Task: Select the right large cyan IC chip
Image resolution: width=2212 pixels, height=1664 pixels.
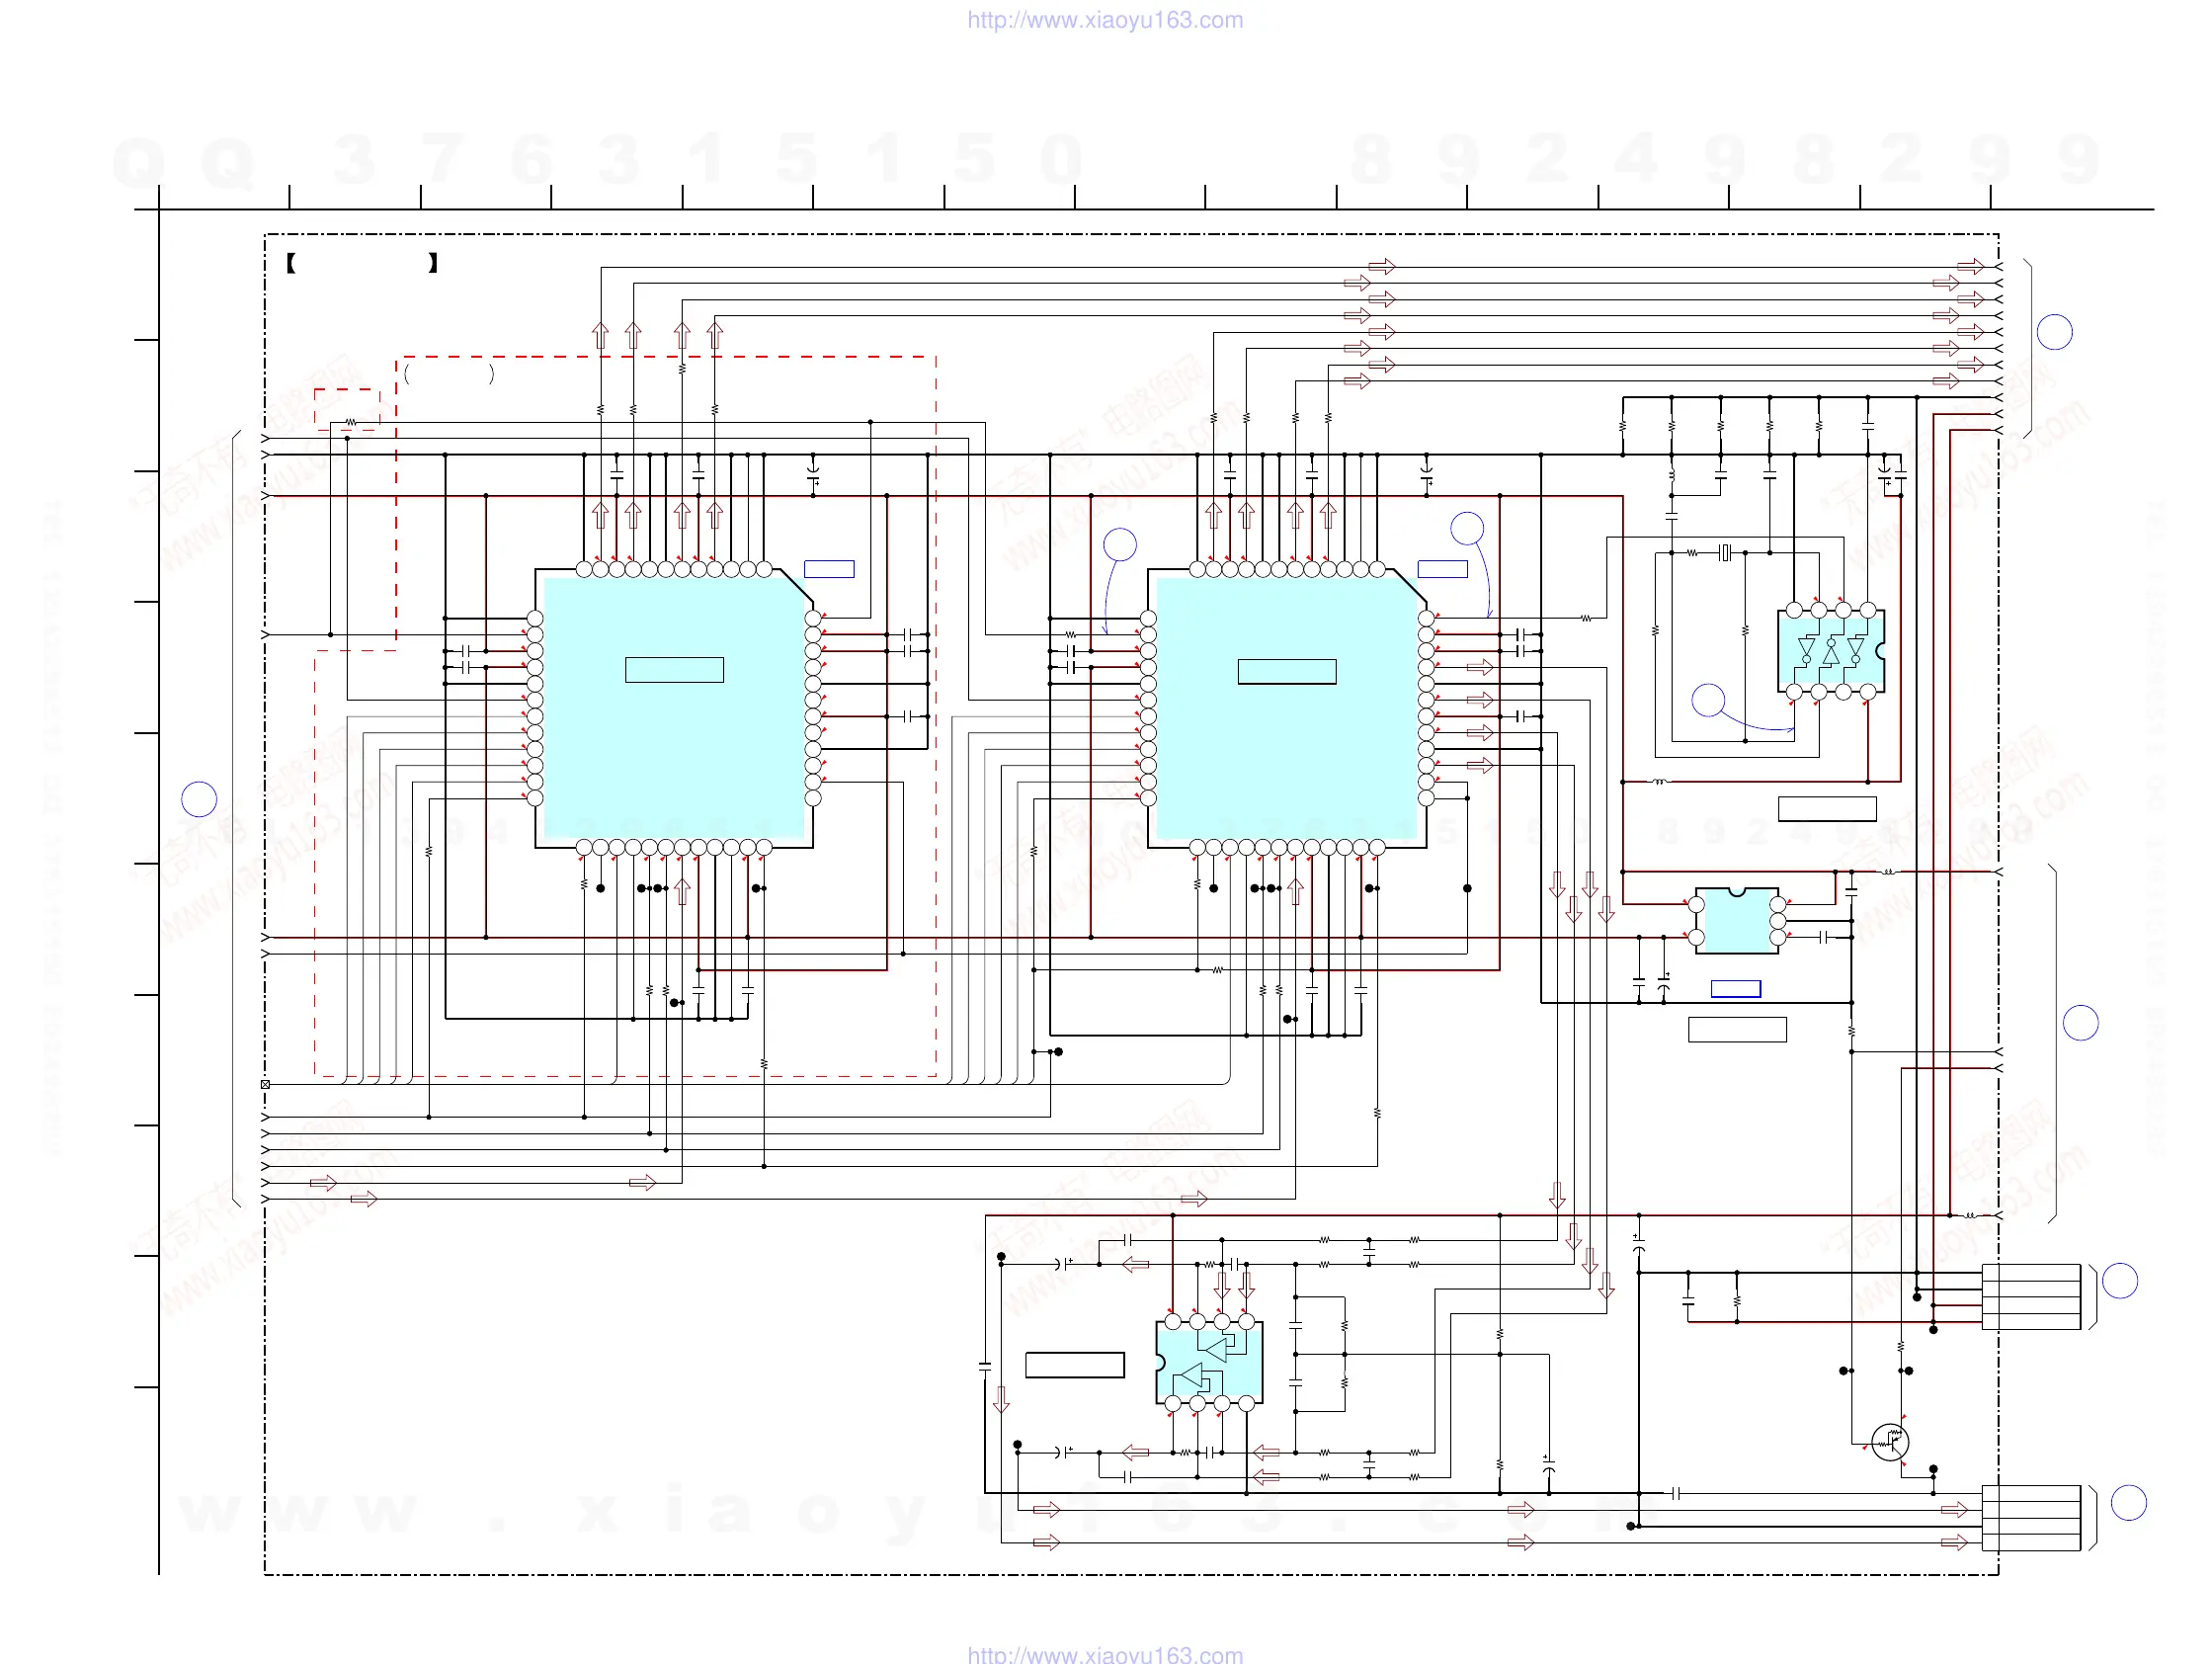Action: coord(1287,708)
